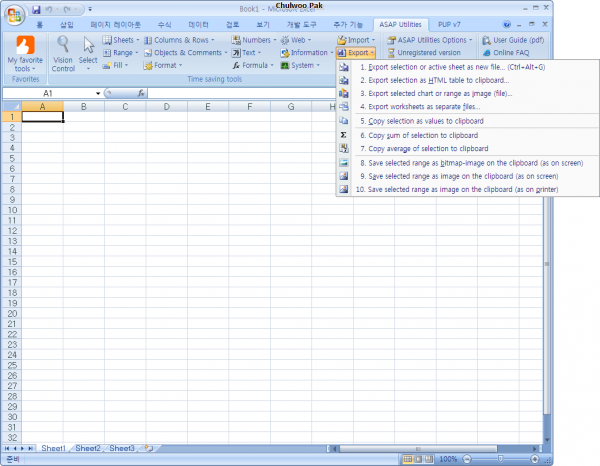This screenshot has height=466, width=600.
Task: Choose Copy selection as values to clipboard
Action: pyautogui.click(x=468, y=121)
